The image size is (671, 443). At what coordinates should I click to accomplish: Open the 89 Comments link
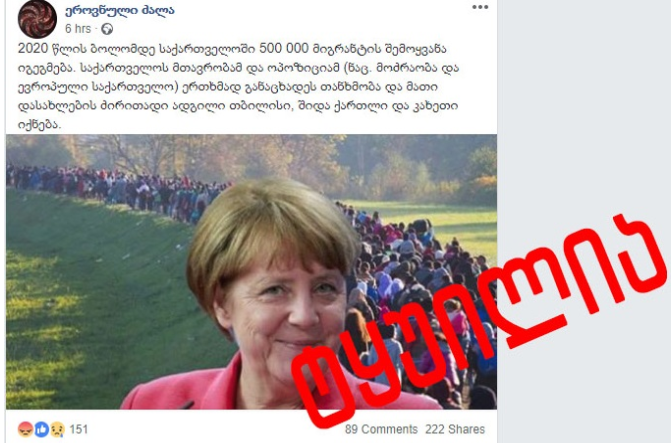381,429
